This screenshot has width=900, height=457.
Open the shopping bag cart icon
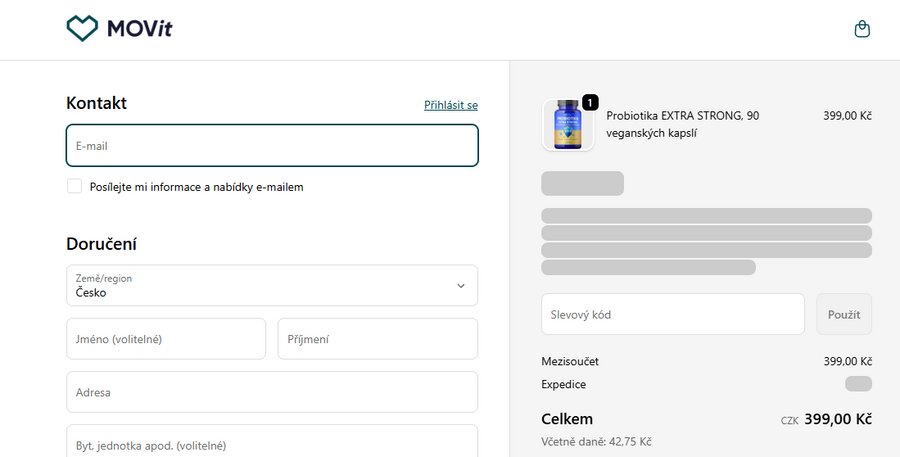click(x=862, y=30)
